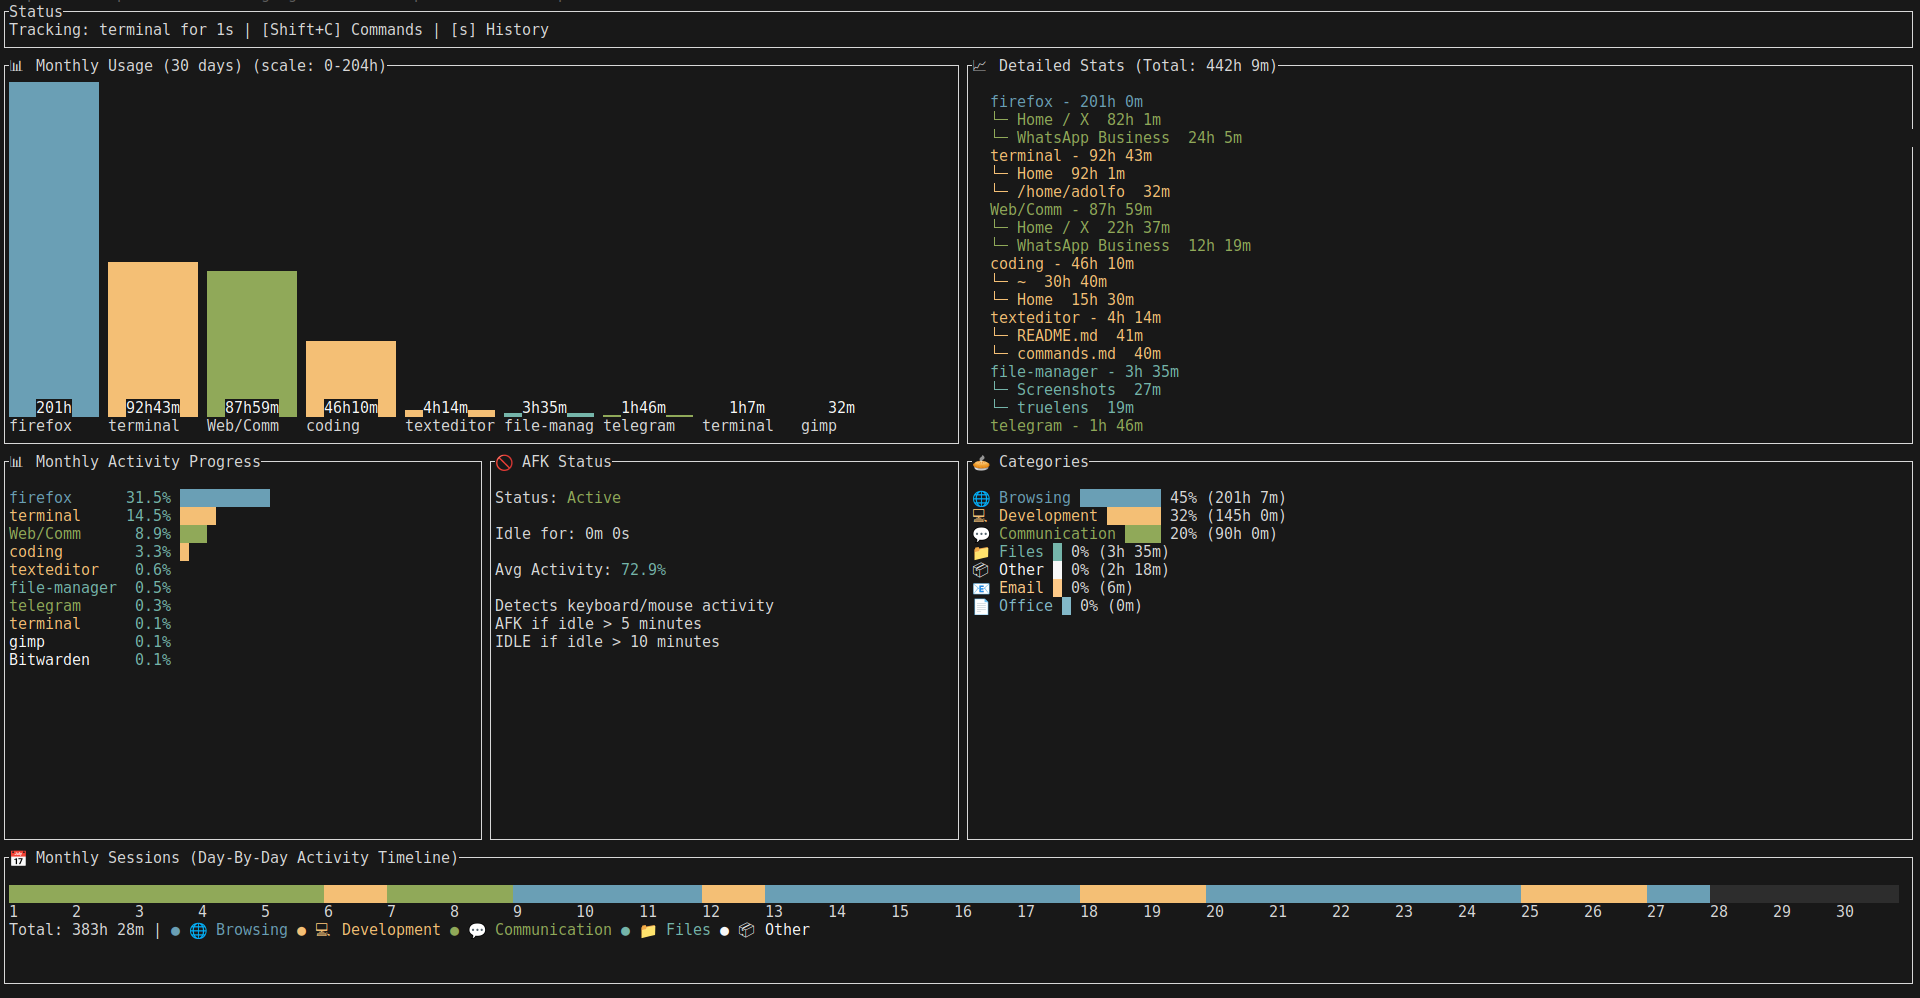Viewport: 1920px width, 998px height.
Task: Select file-manager - 3h 35m stats entry
Action: click(x=1084, y=372)
